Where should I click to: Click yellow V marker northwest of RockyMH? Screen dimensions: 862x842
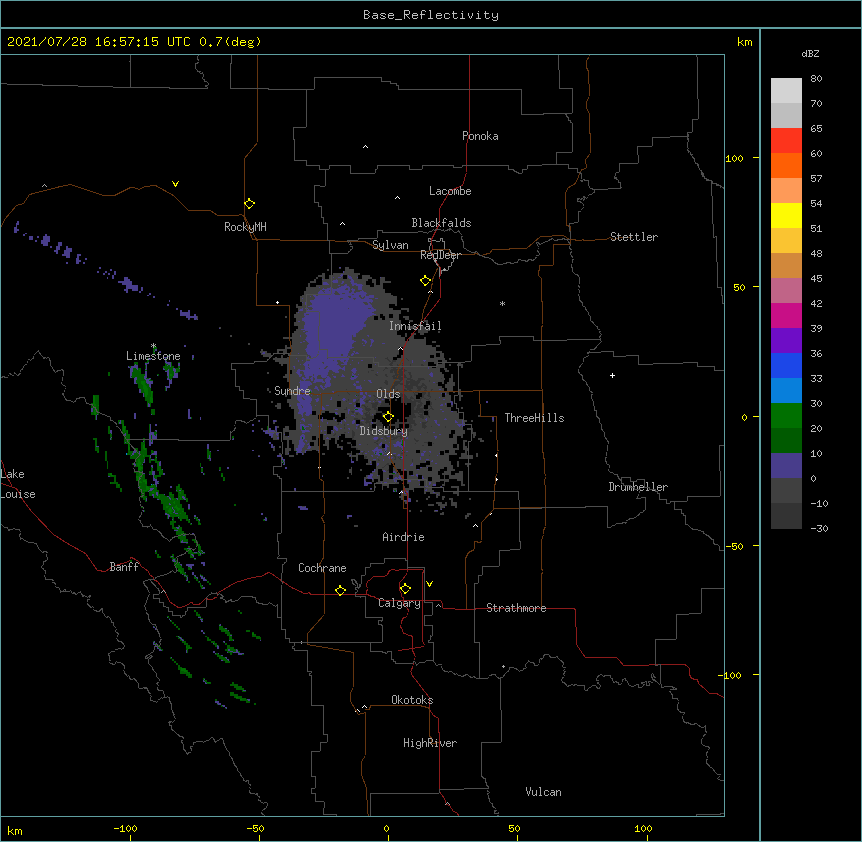click(x=175, y=184)
